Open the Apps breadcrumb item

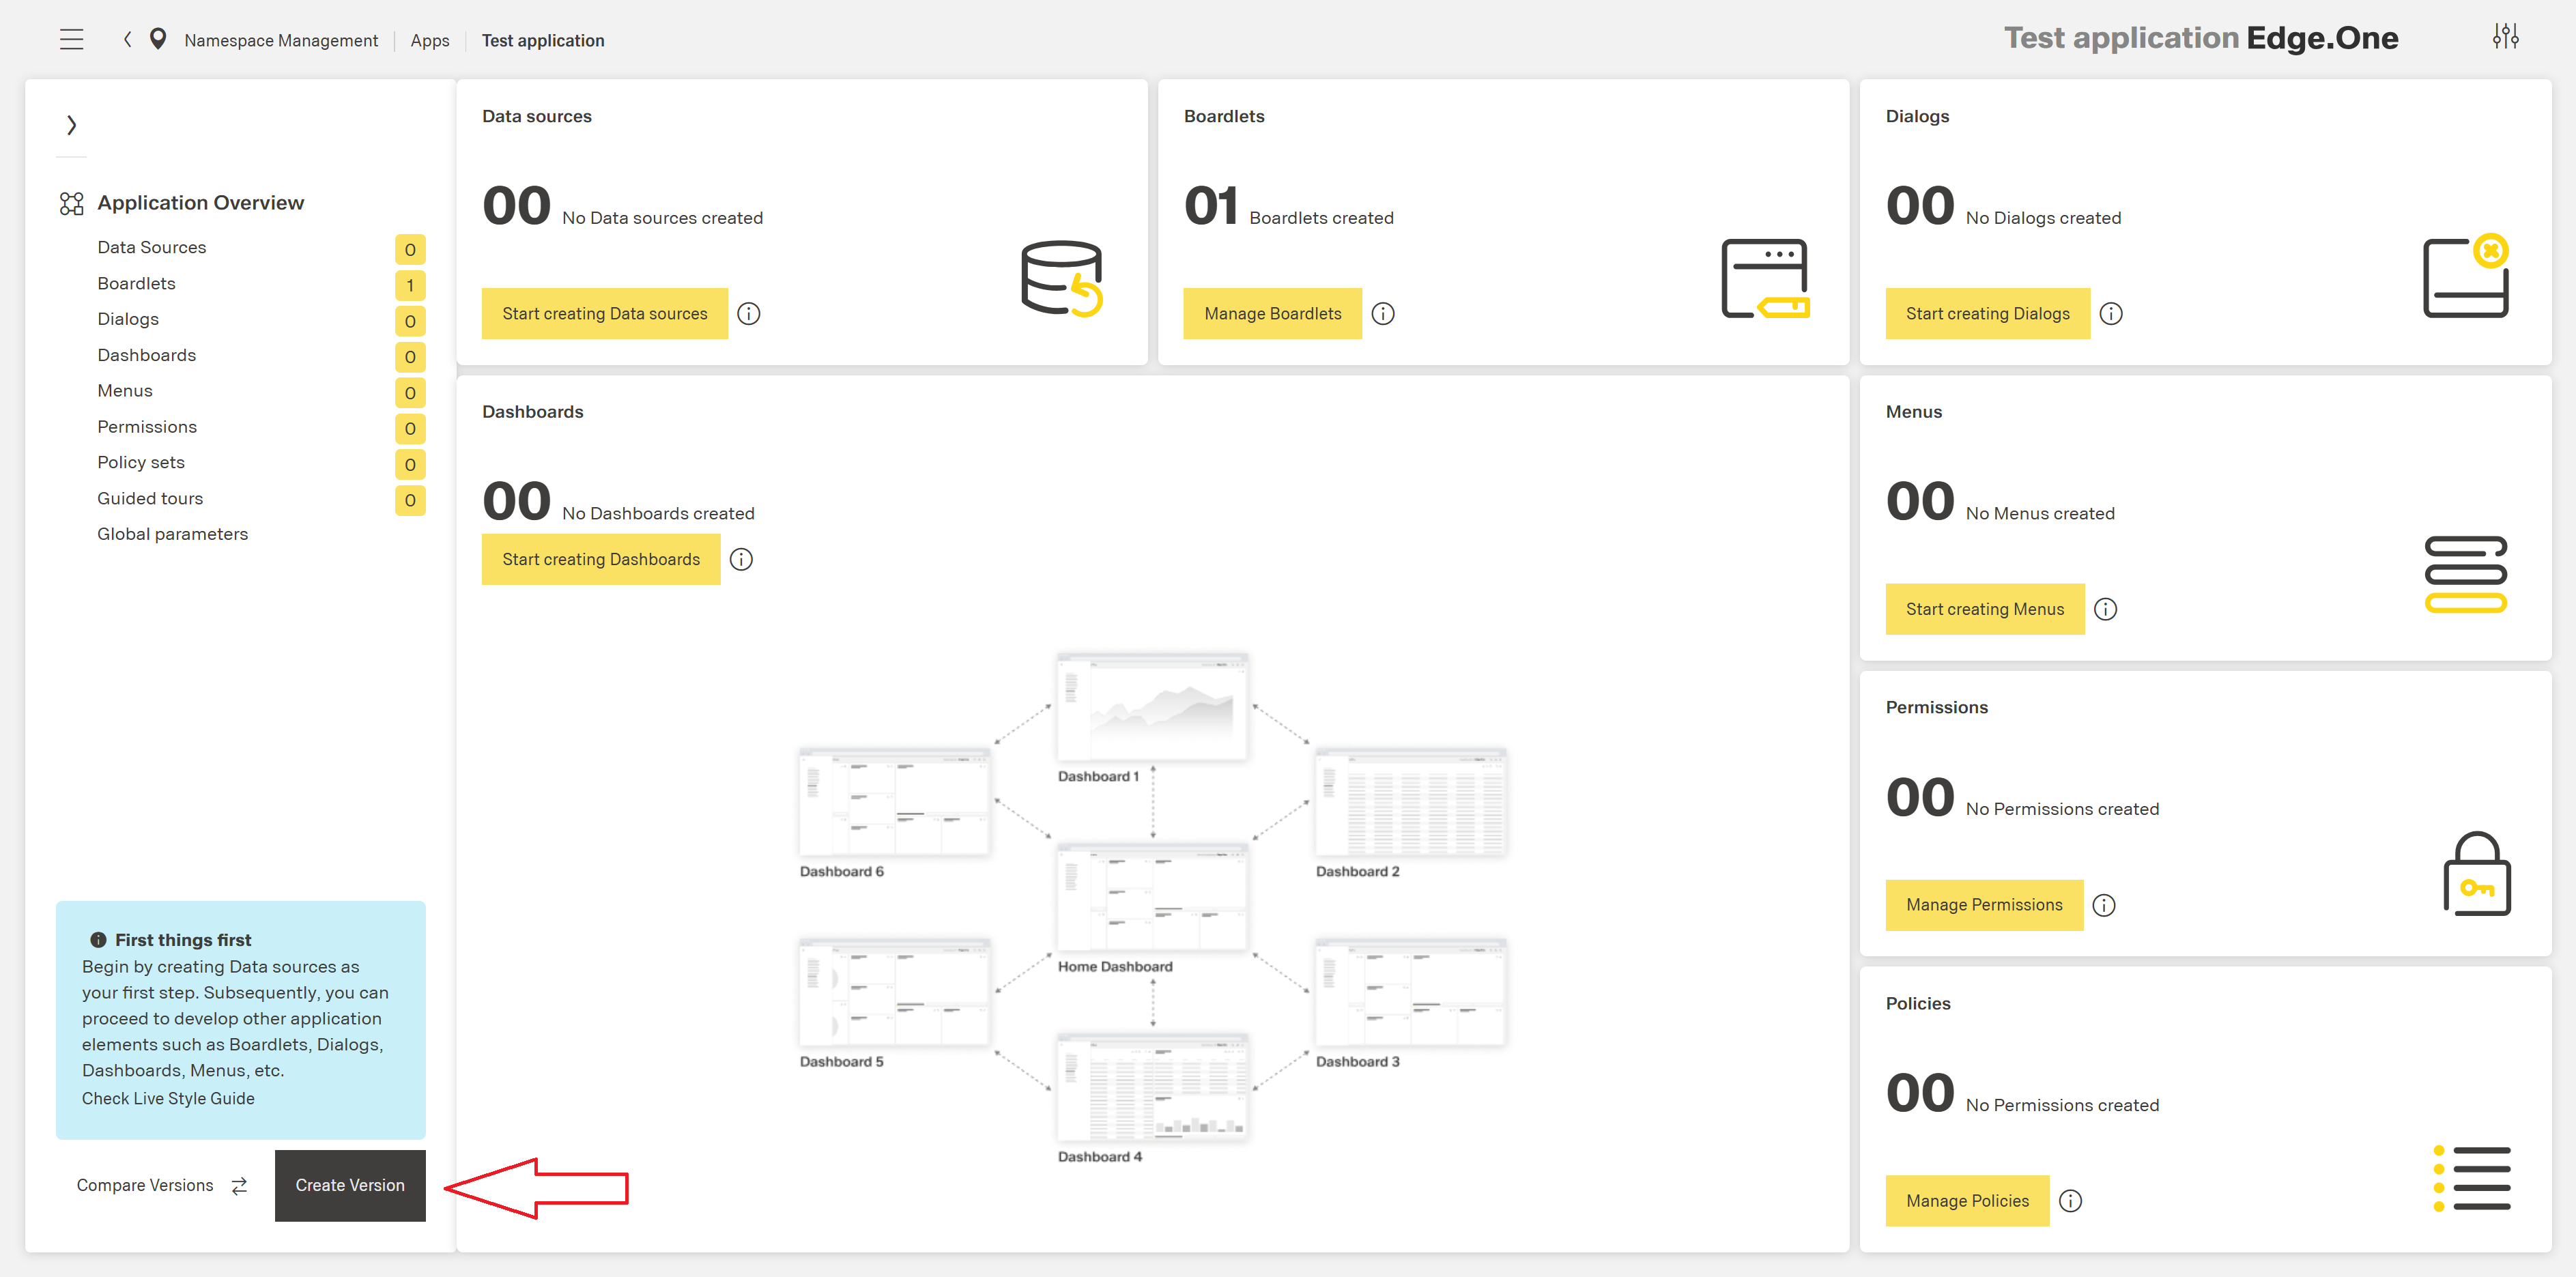[x=429, y=39]
